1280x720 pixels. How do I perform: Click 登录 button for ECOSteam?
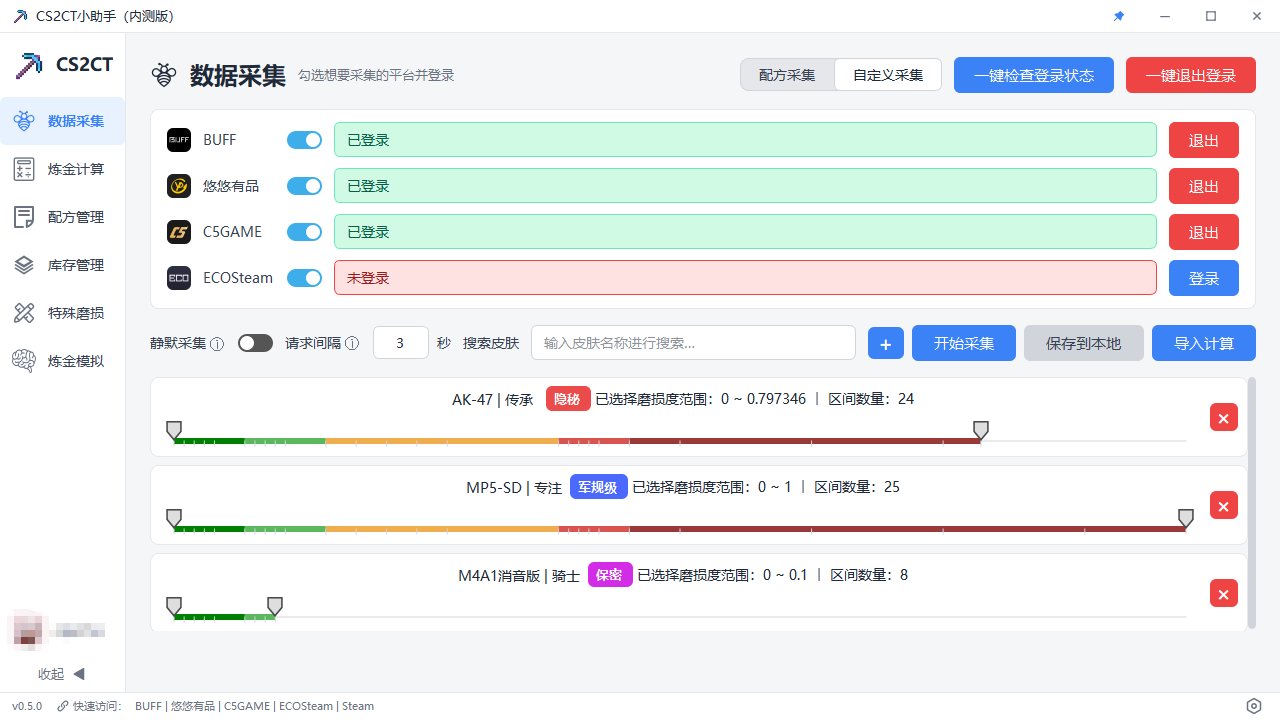[x=1204, y=278]
